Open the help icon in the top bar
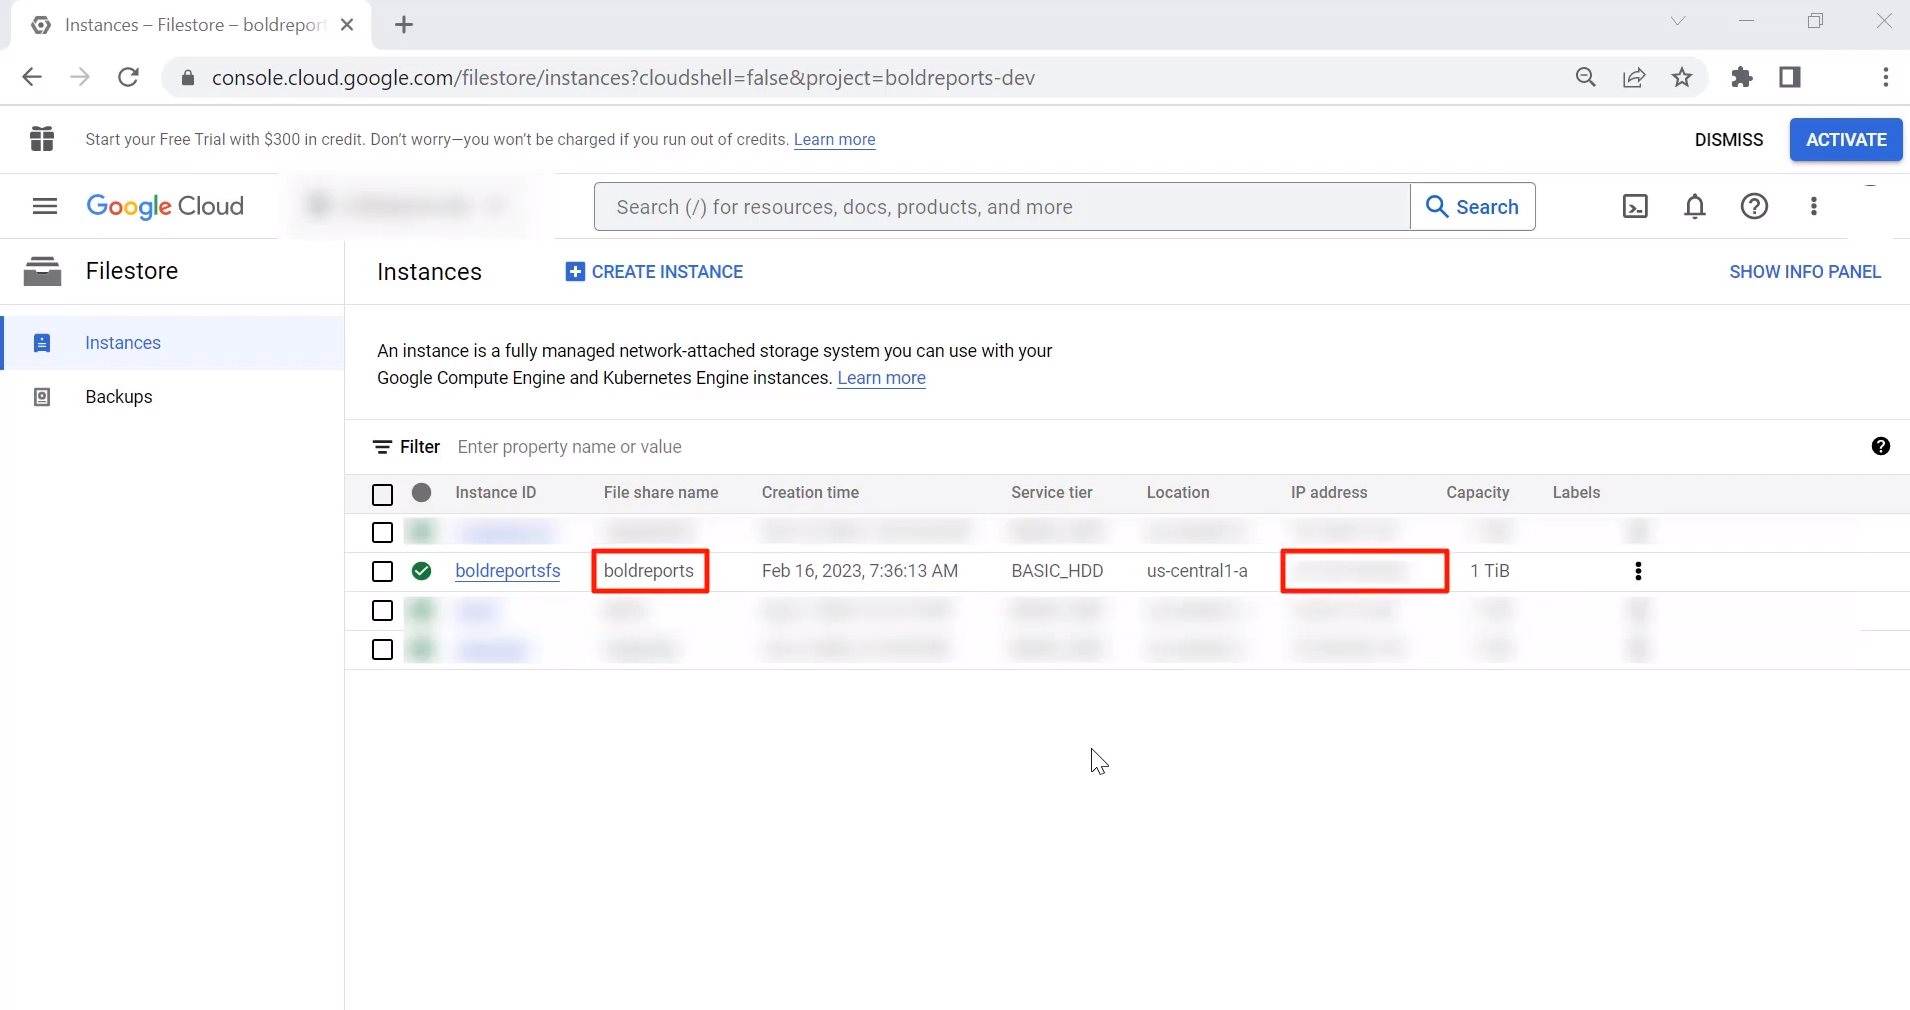 point(1756,206)
